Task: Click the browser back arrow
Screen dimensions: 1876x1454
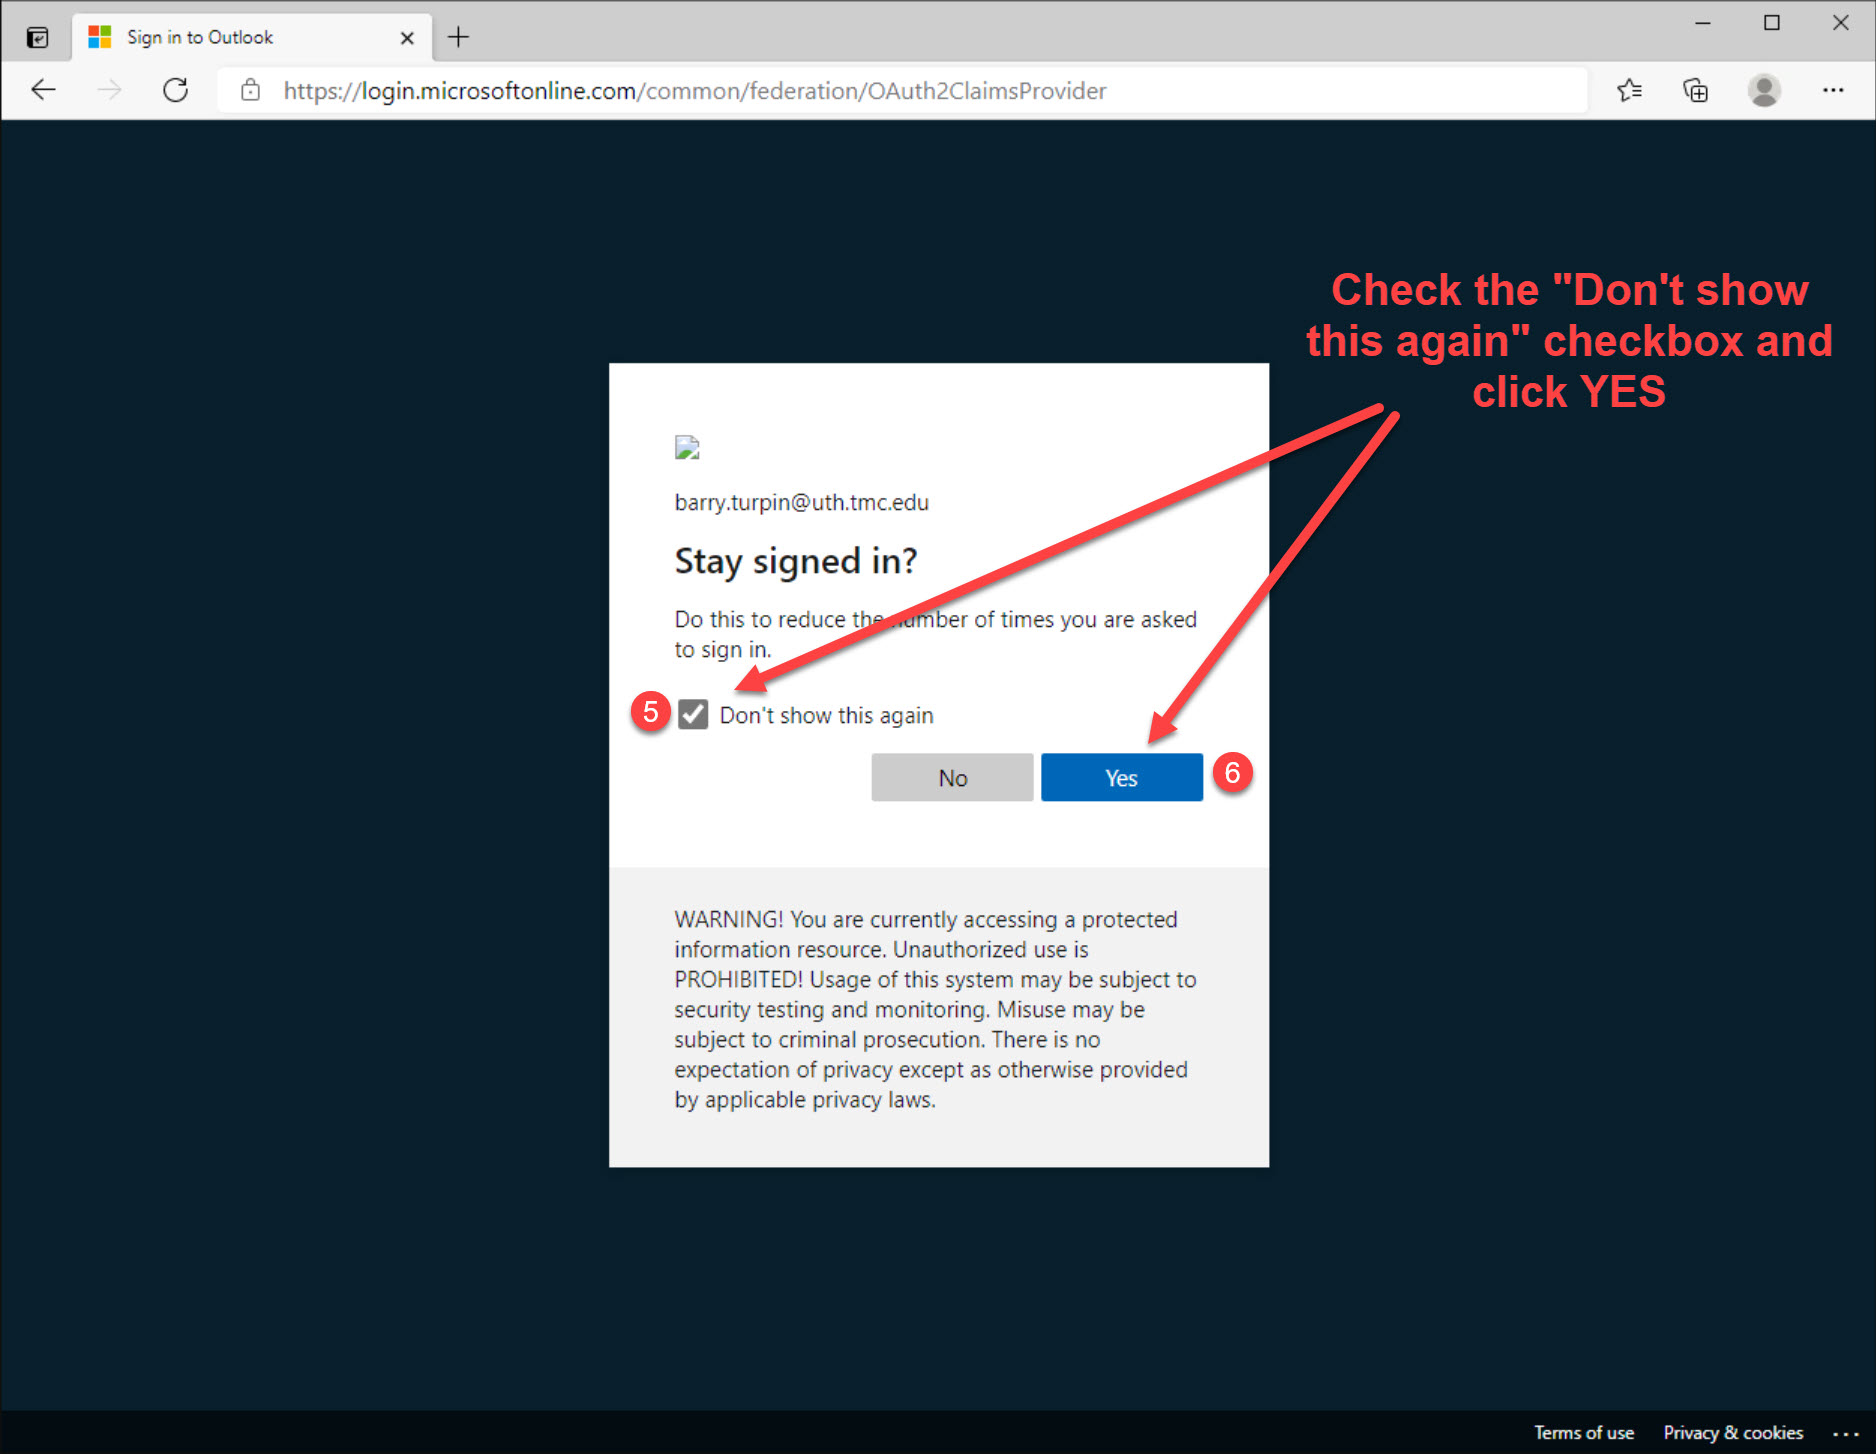Action: pyautogui.click(x=44, y=90)
